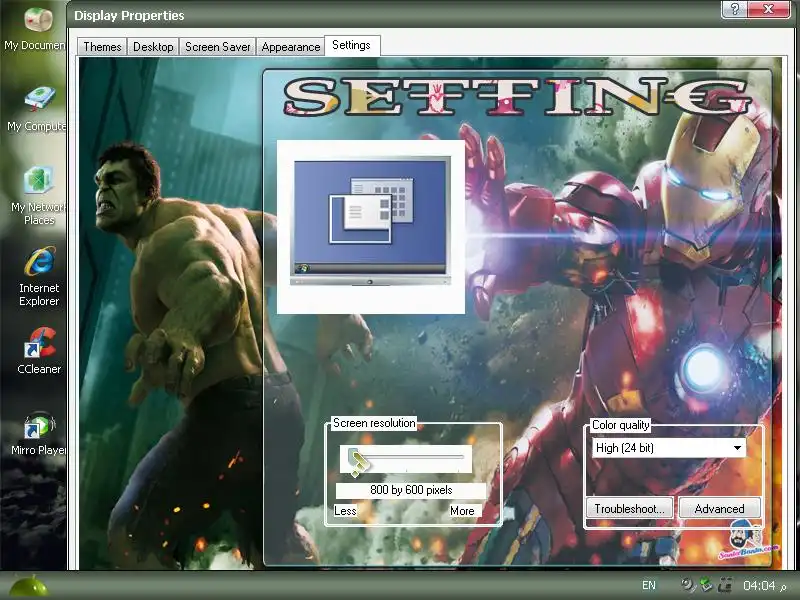
Task: Switch to the Appearance tab
Action: pyautogui.click(x=291, y=47)
